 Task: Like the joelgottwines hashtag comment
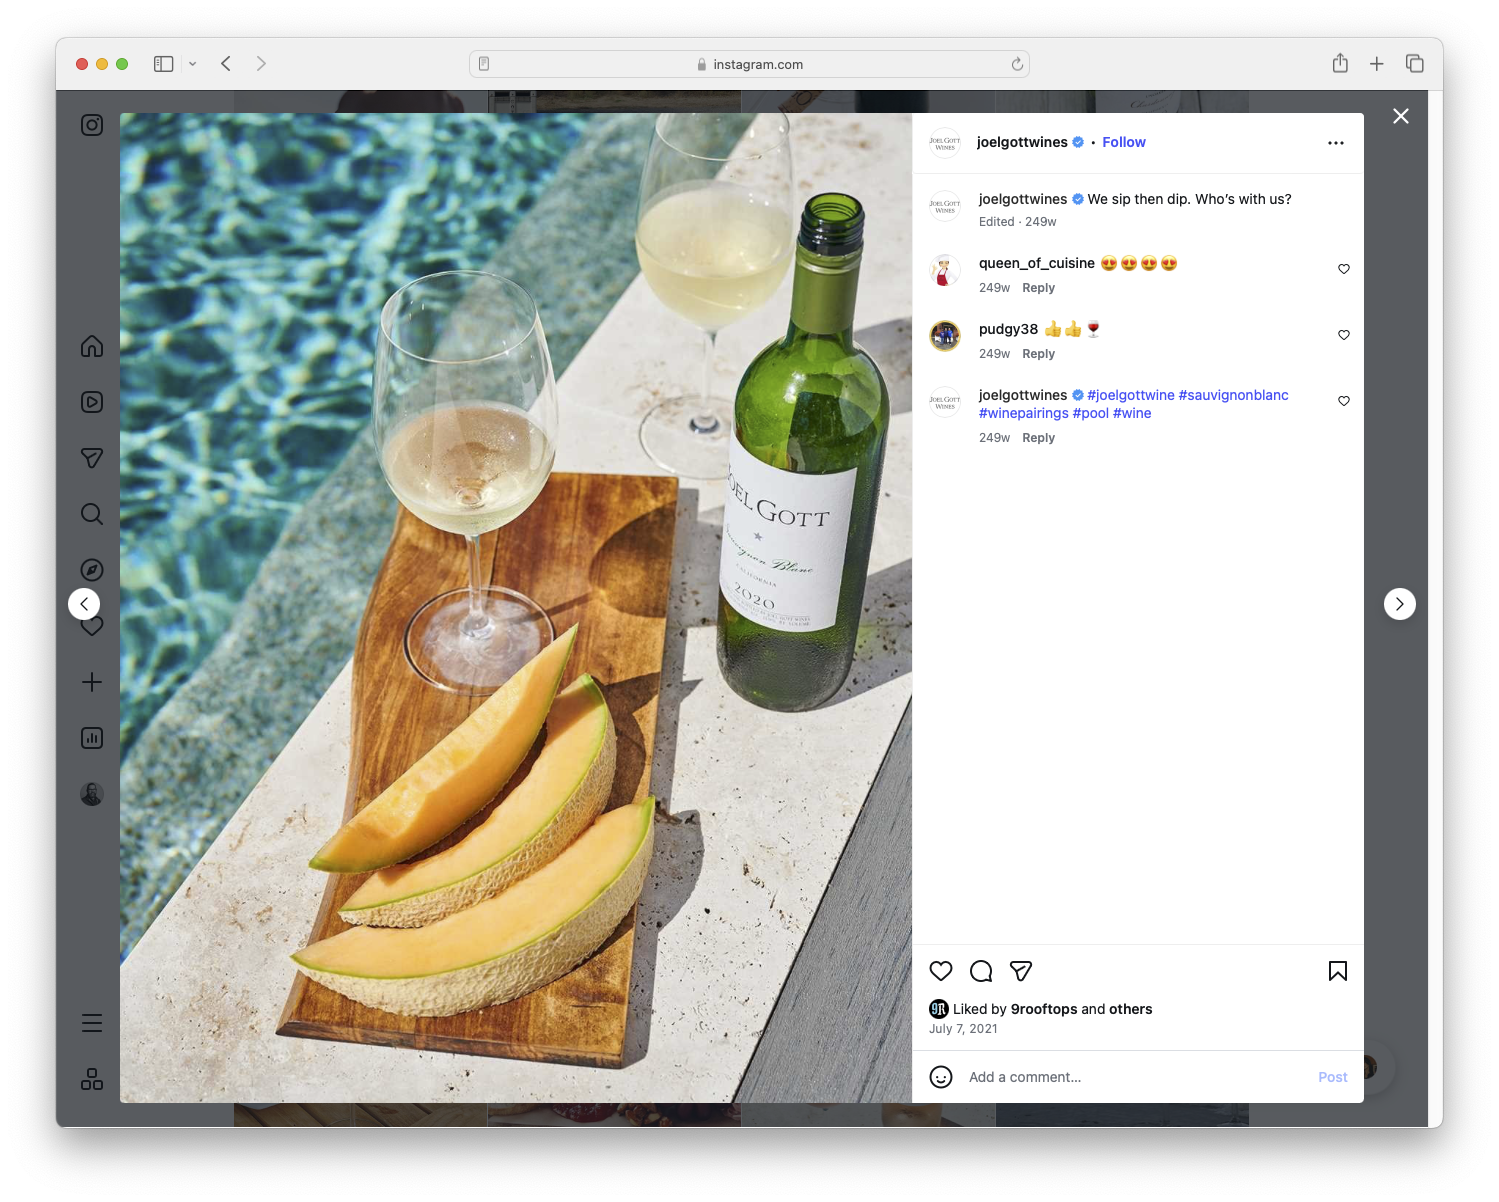pyautogui.click(x=1344, y=401)
